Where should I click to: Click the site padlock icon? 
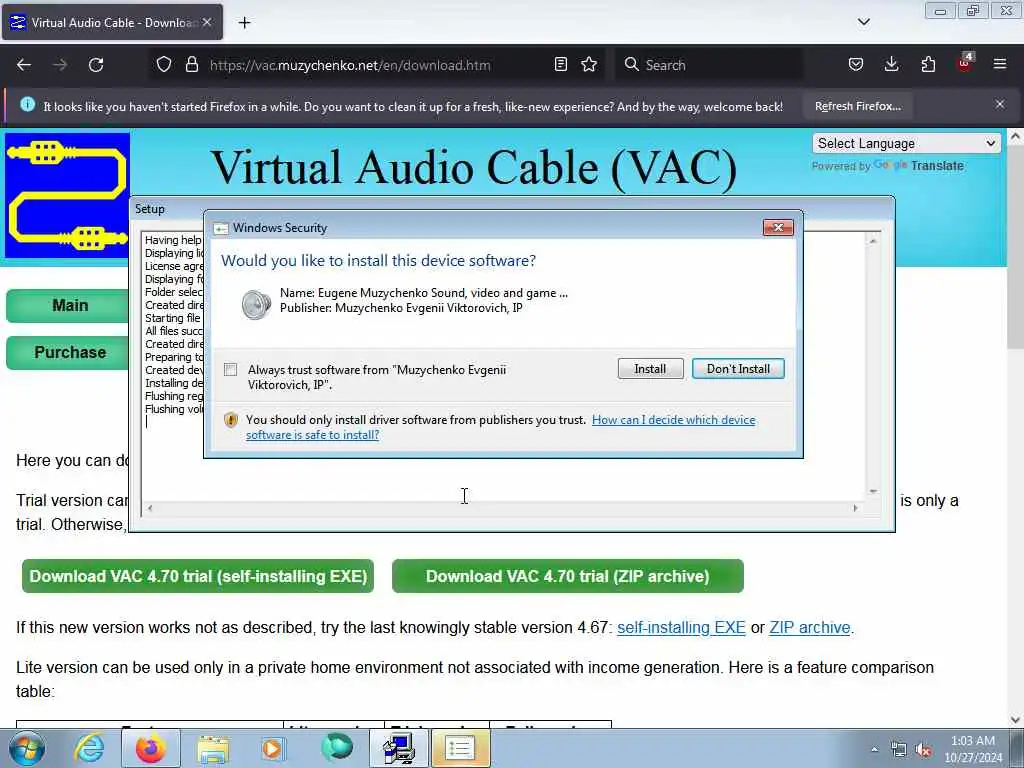coord(191,65)
